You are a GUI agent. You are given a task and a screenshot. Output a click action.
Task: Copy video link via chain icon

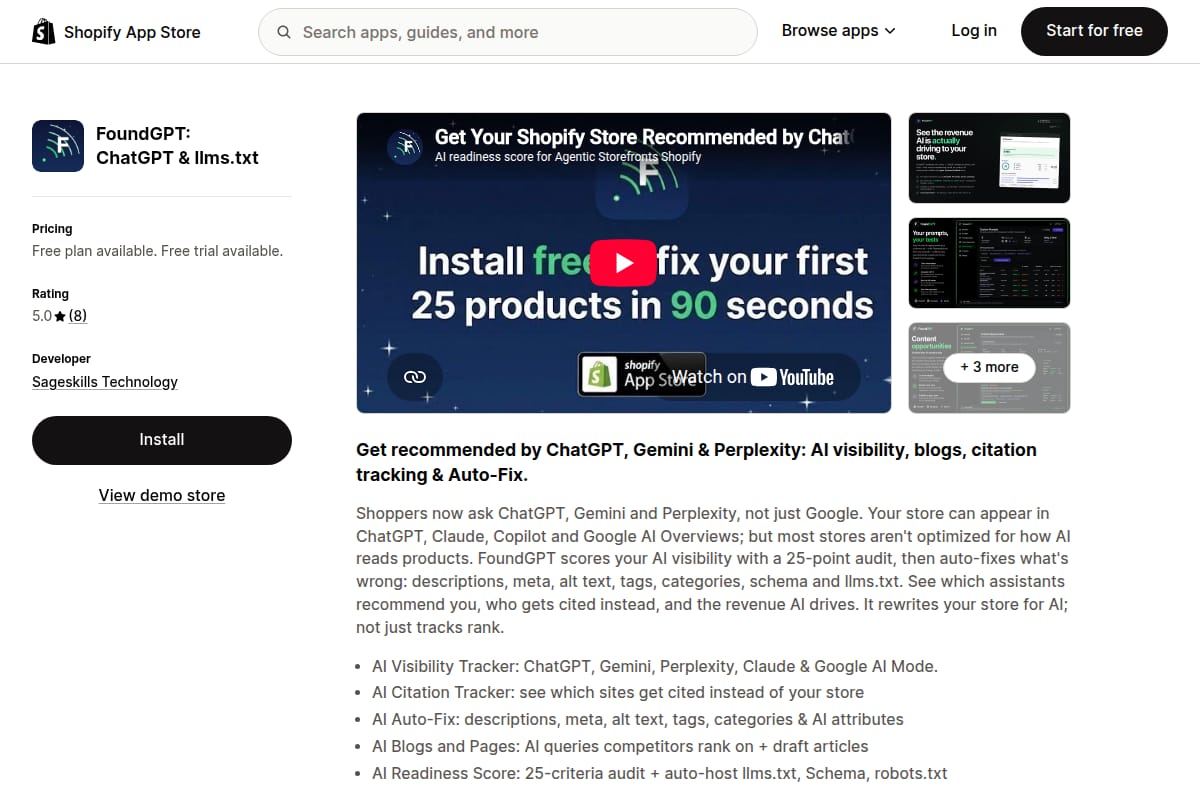pos(415,377)
